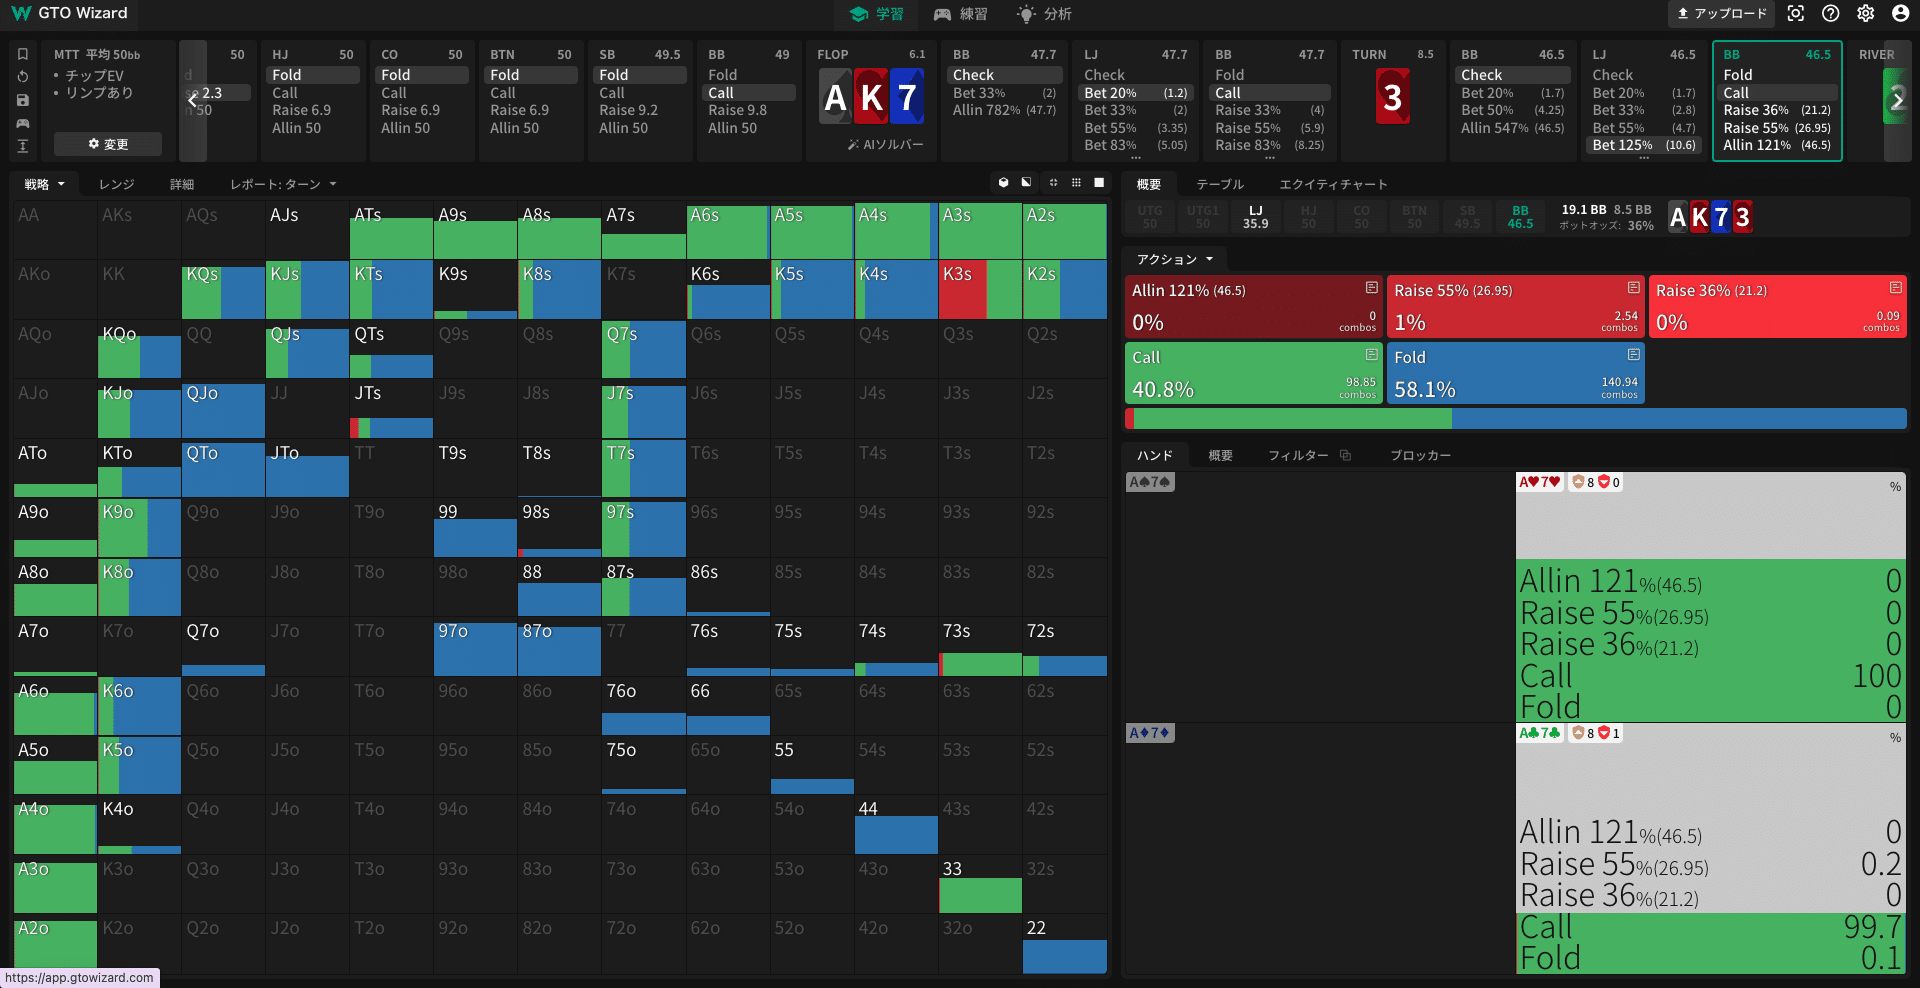
Task: Open the アクション dropdown
Action: pyautogui.click(x=1174, y=259)
